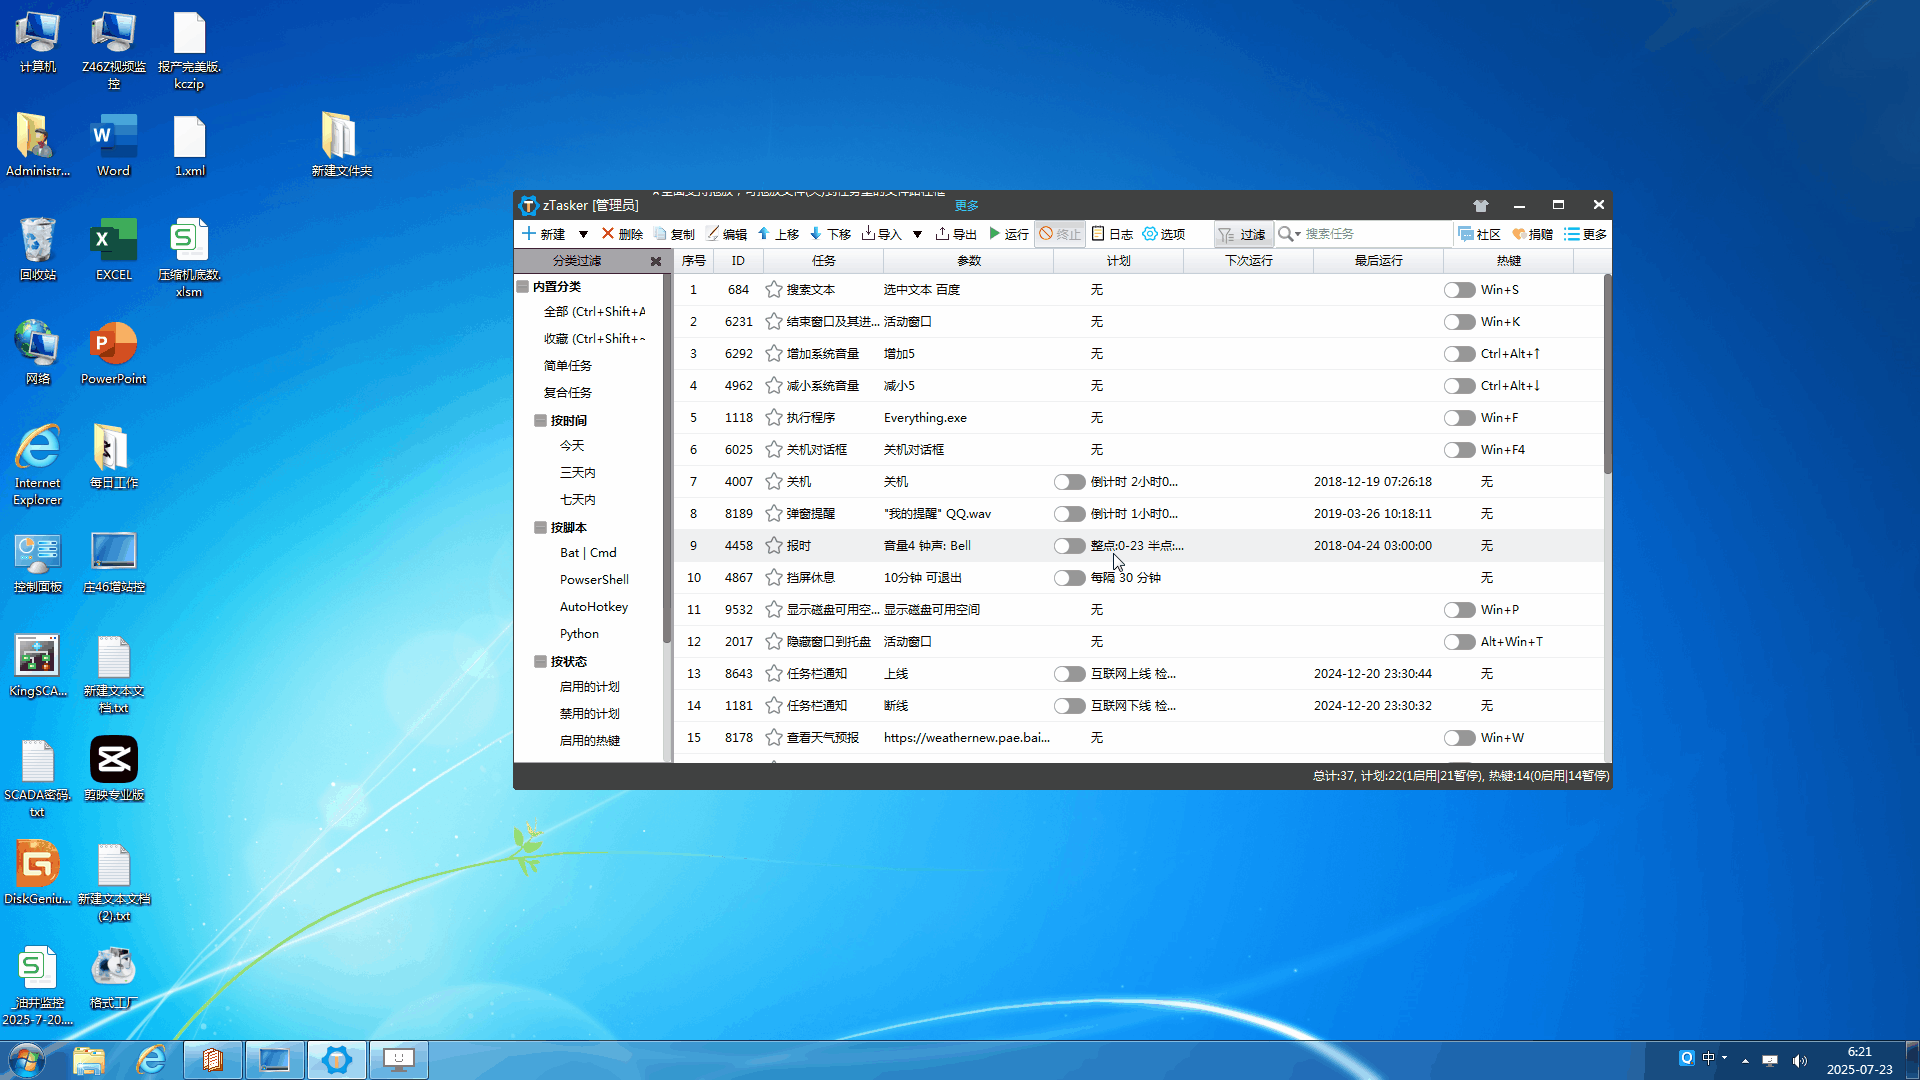The height and width of the screenshot is (1080, 1920).
Task: Click the 新建 (new task) toolbar button
Action: [544, 234]
